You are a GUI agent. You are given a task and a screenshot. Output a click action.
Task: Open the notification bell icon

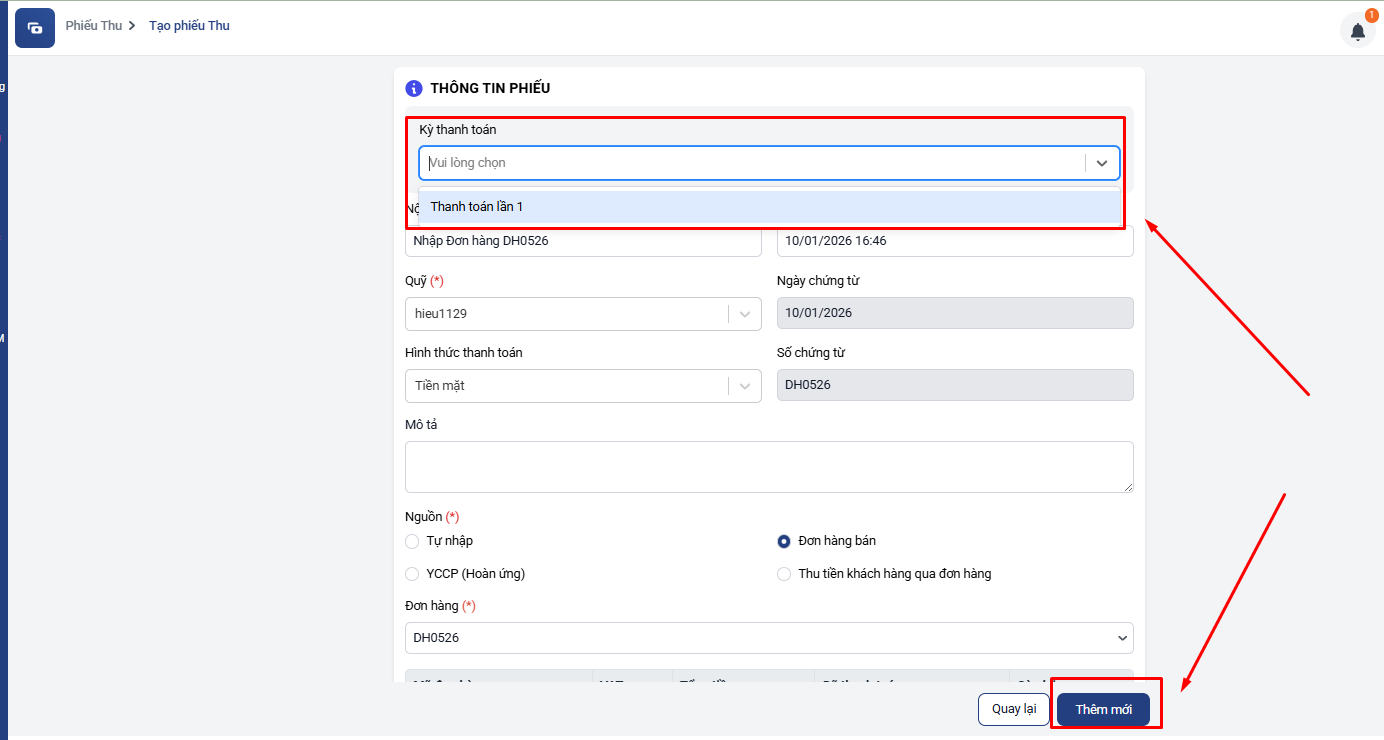pyautogui.click(x=1357, y=31)
